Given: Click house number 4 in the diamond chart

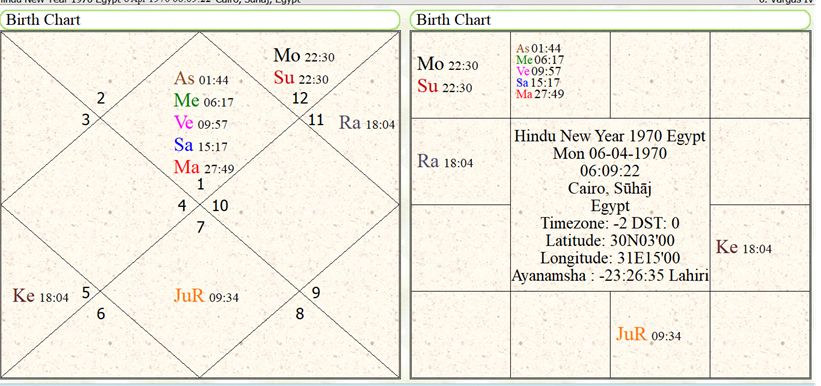Looking at the screenshot, I should 182,205.
